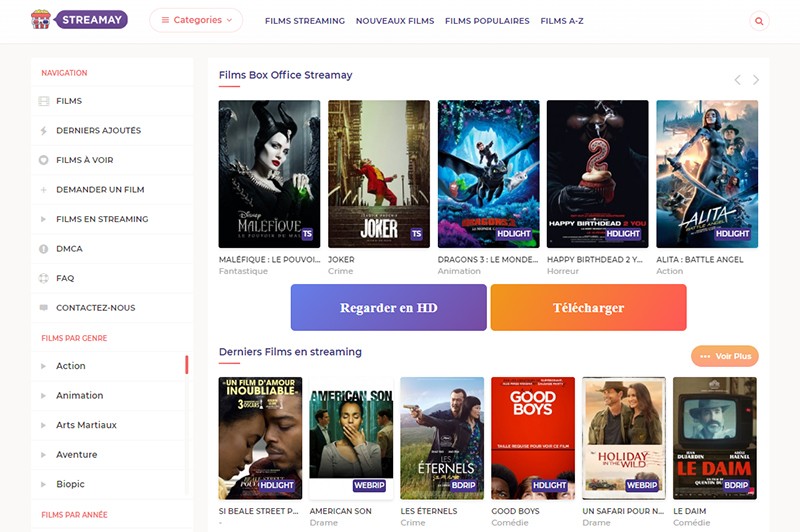Click the STREAMAY purple logo text

point(91,20)
